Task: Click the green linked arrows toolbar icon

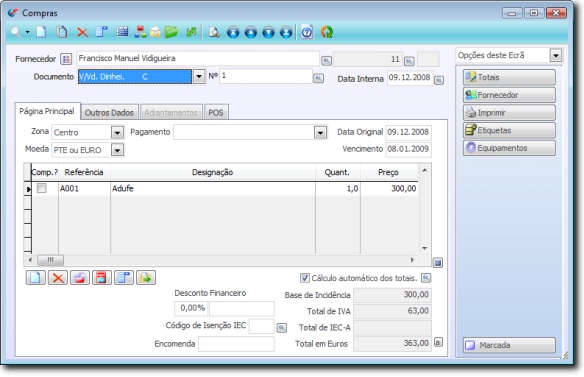Action: coord(191,32)
